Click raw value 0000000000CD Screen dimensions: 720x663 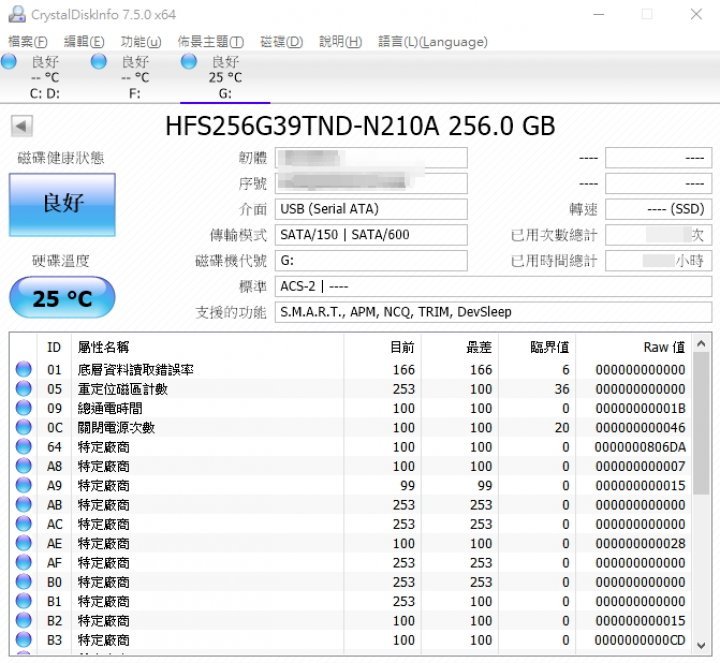[640, 640]
